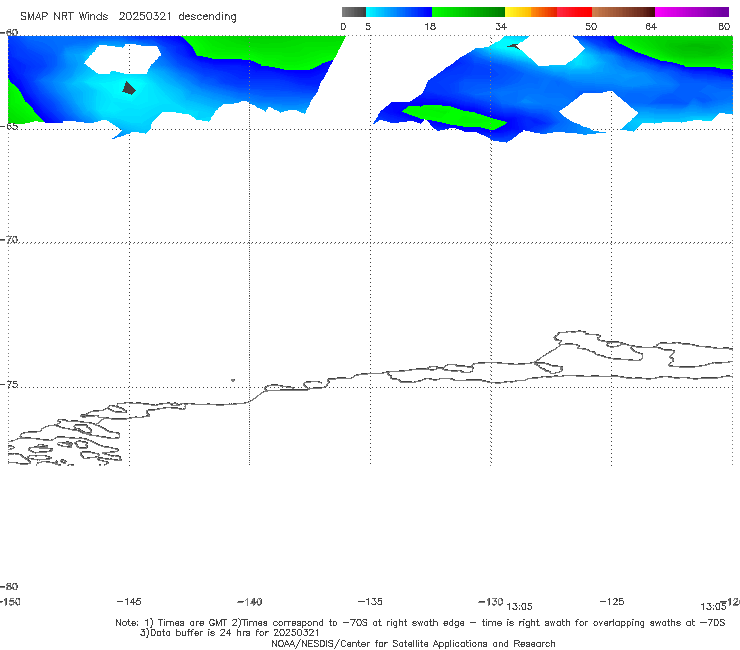Click the brown 50-64 color bar segment

coord(623,12)
